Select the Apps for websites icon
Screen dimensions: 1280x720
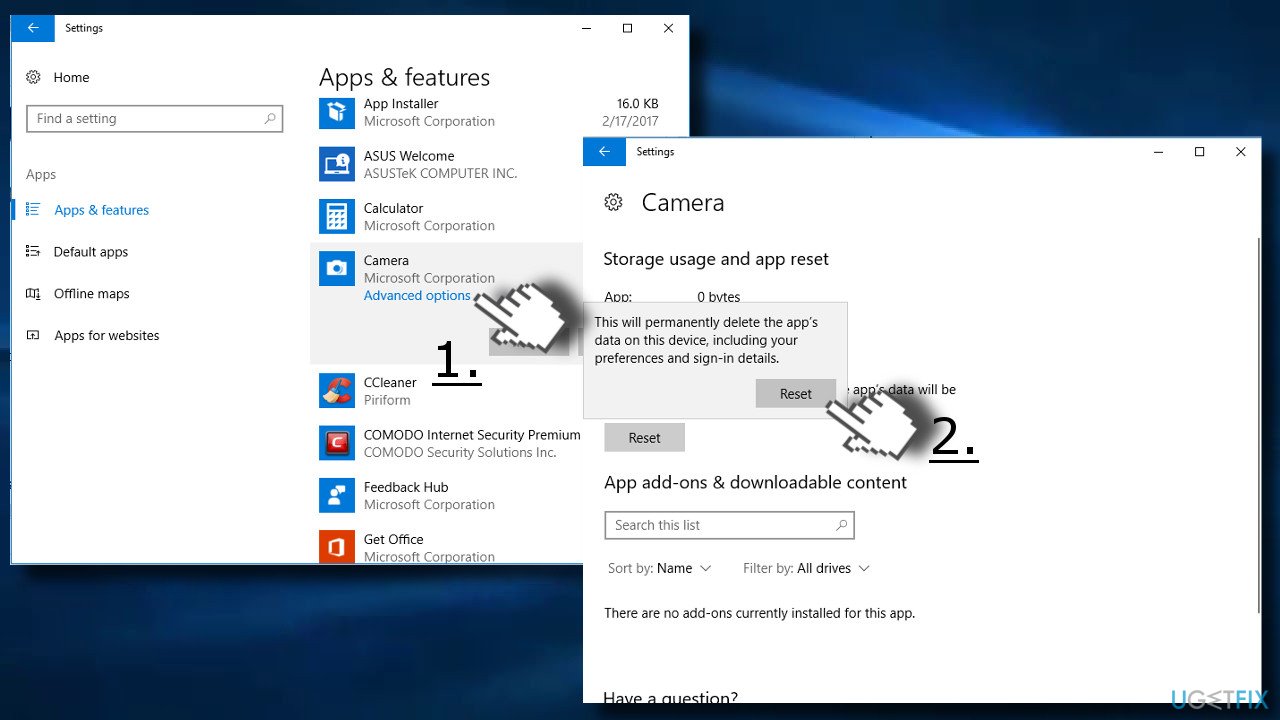[33, 336]
